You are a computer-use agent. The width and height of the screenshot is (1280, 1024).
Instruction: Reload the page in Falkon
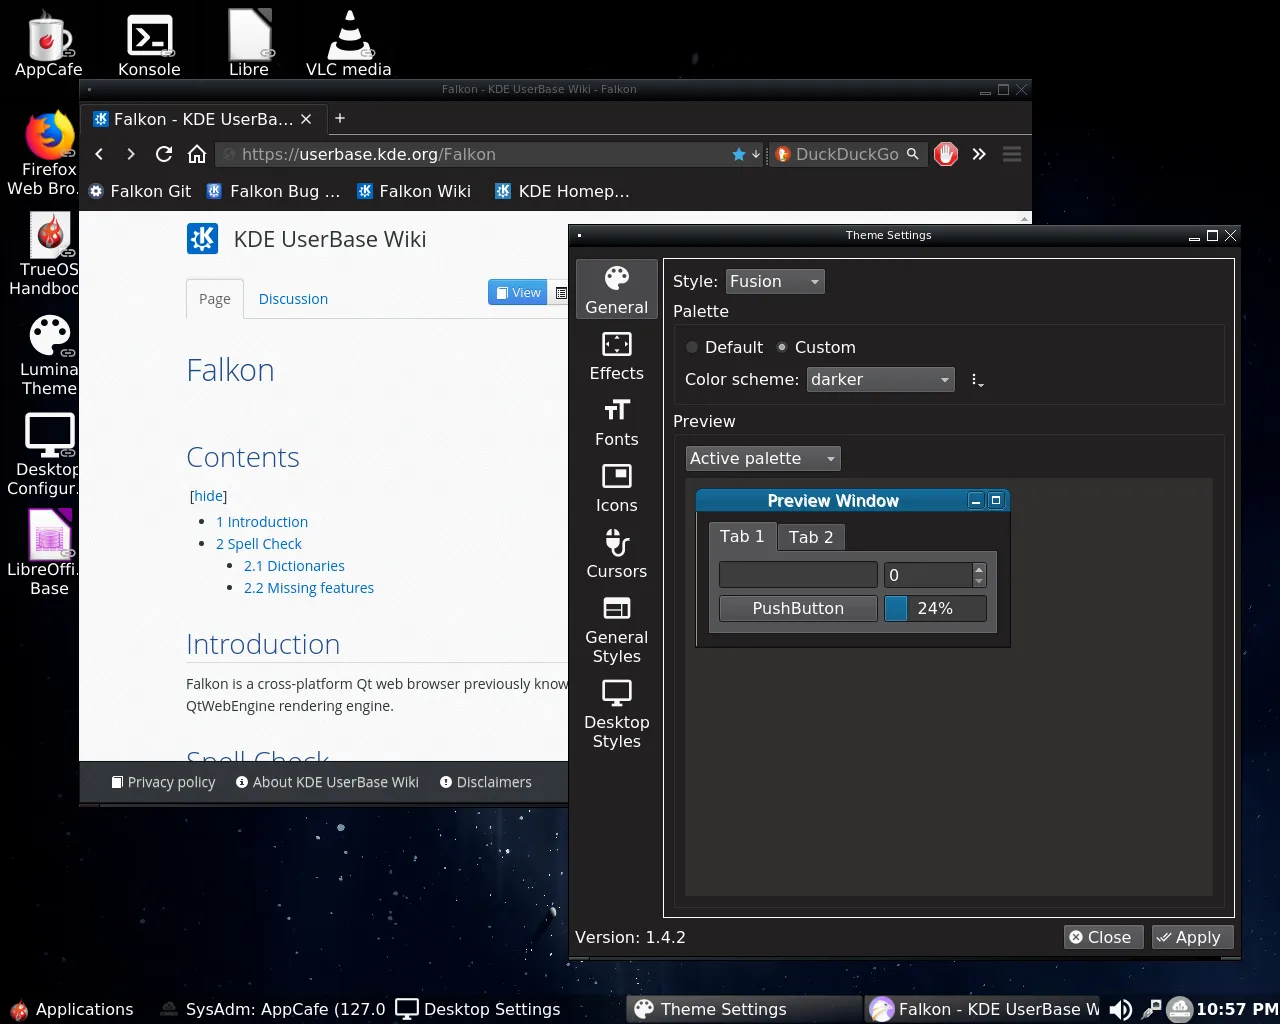click(164, 154)
